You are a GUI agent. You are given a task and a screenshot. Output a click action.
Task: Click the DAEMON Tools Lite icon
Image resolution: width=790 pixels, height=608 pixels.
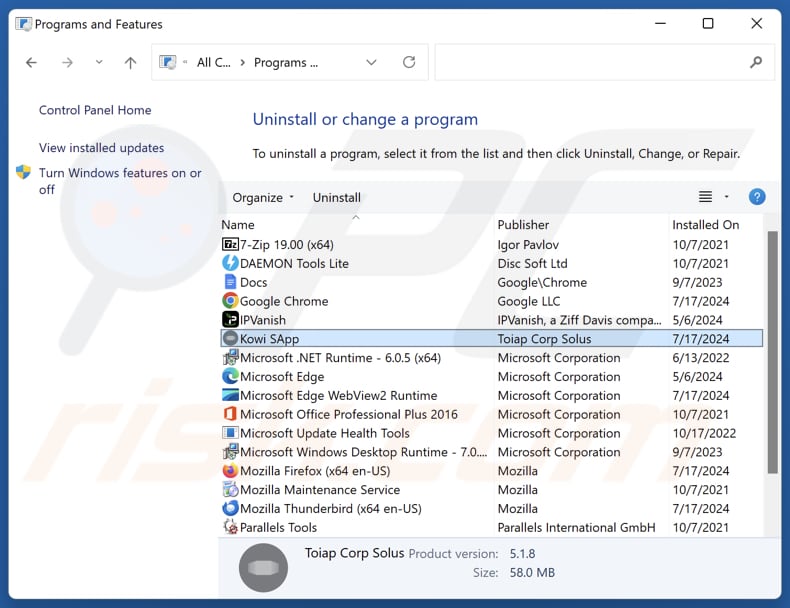230,263
